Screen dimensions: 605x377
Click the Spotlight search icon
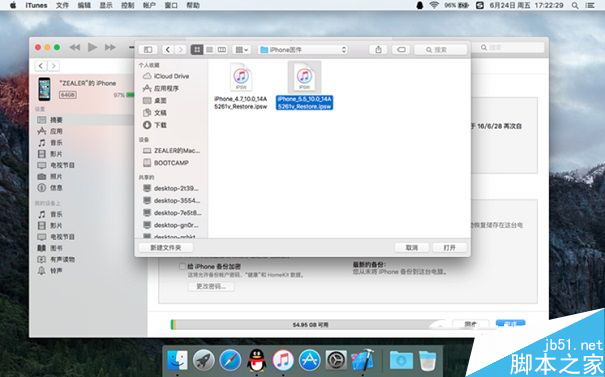click(x=575, y=5)
